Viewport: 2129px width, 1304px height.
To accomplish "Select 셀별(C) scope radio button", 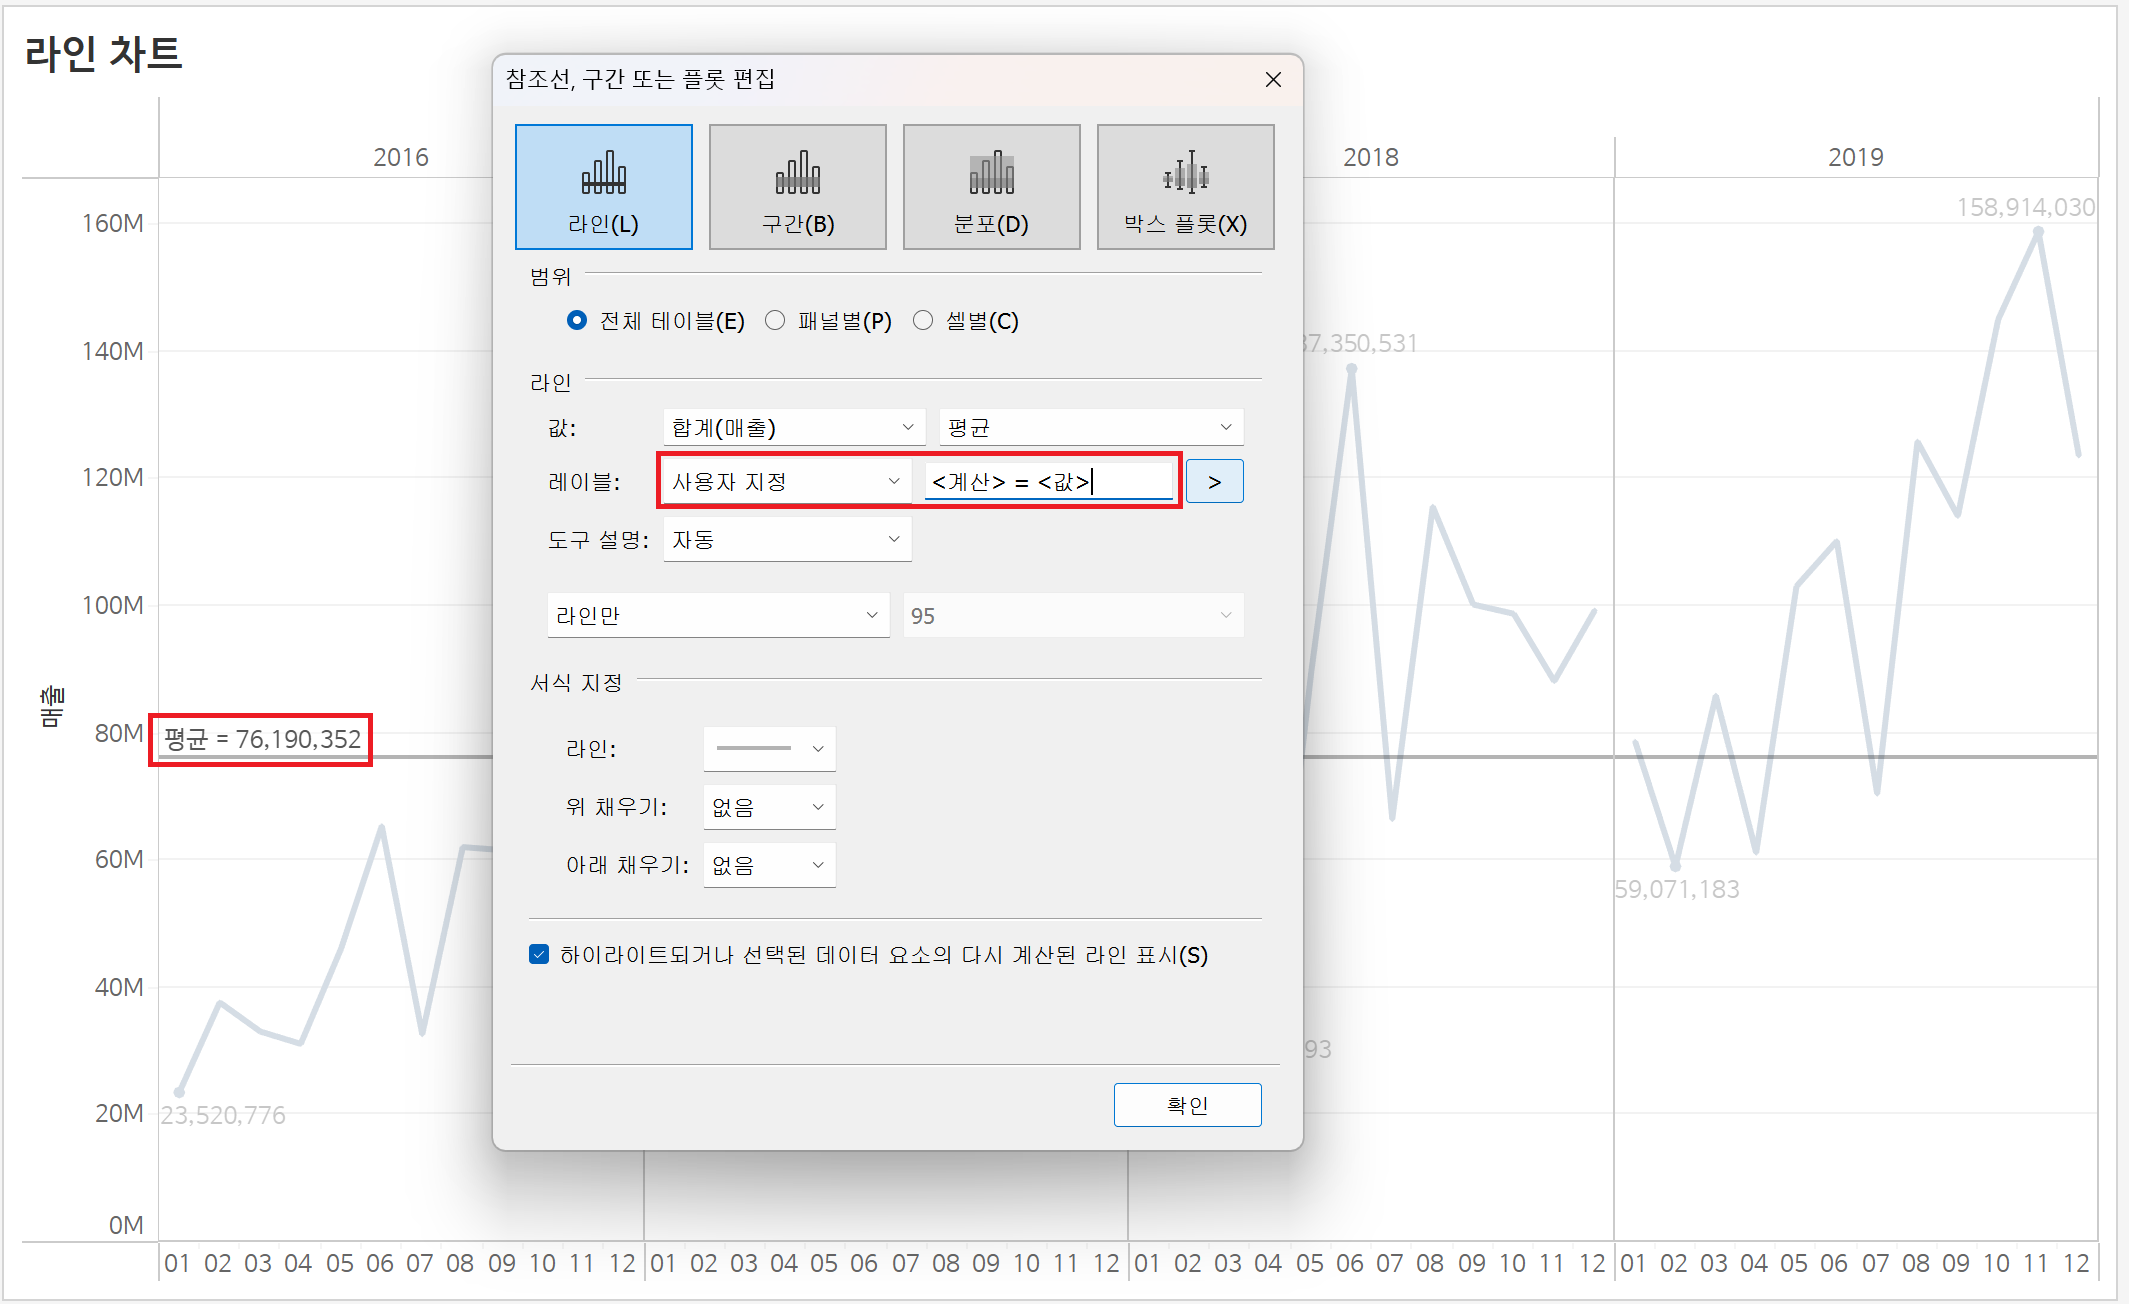I will pyautogui.click(x=923, y=321).
